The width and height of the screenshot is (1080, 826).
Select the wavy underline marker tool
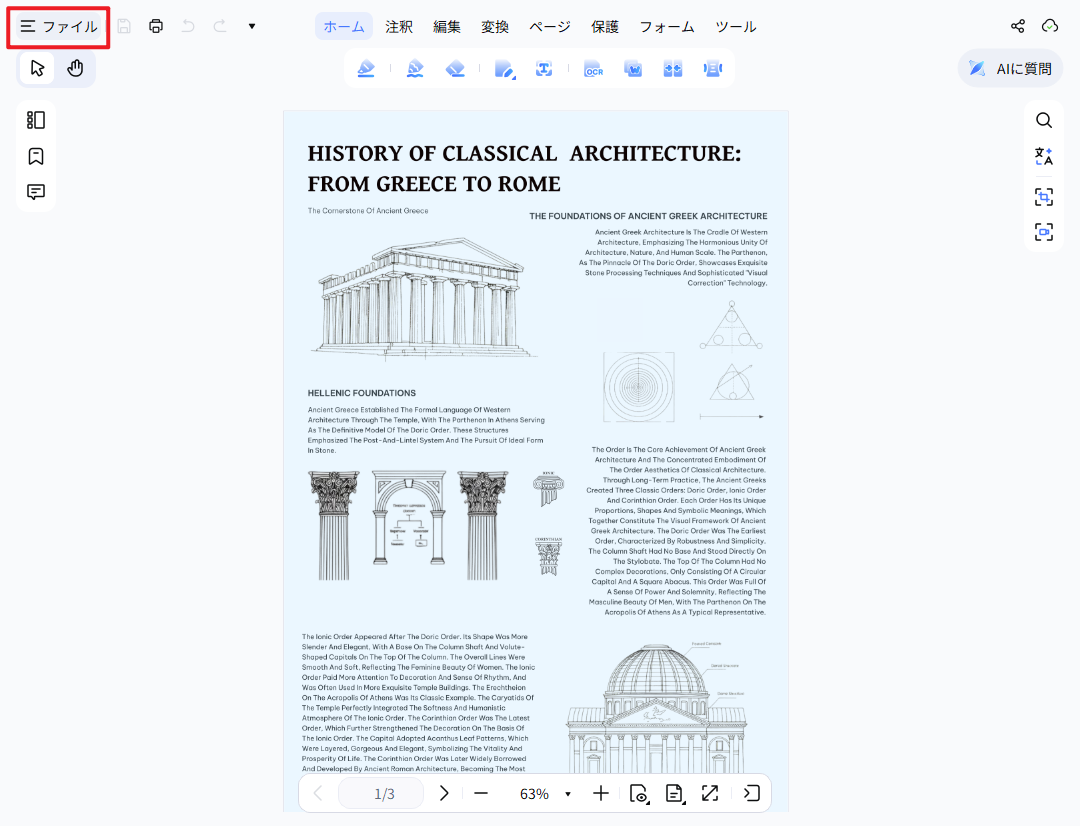point(415,68)
